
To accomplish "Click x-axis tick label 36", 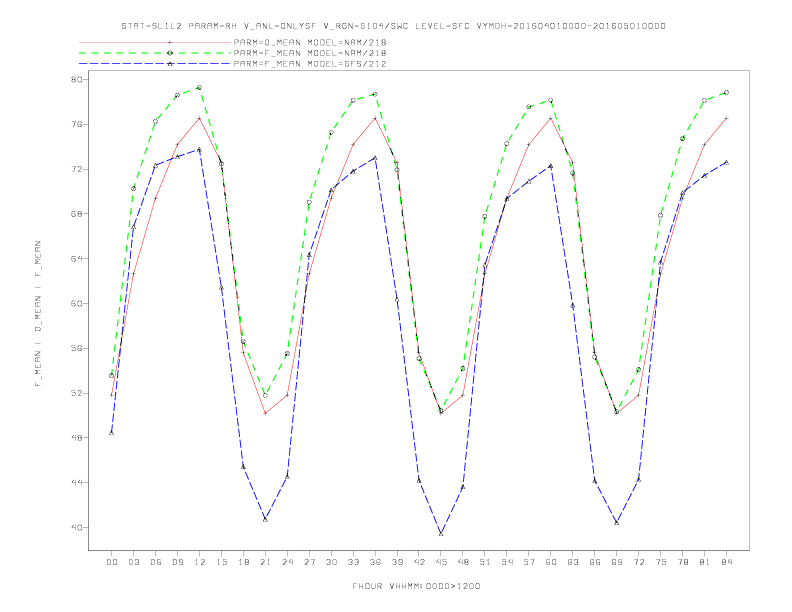I will click(x=375, y=562).
